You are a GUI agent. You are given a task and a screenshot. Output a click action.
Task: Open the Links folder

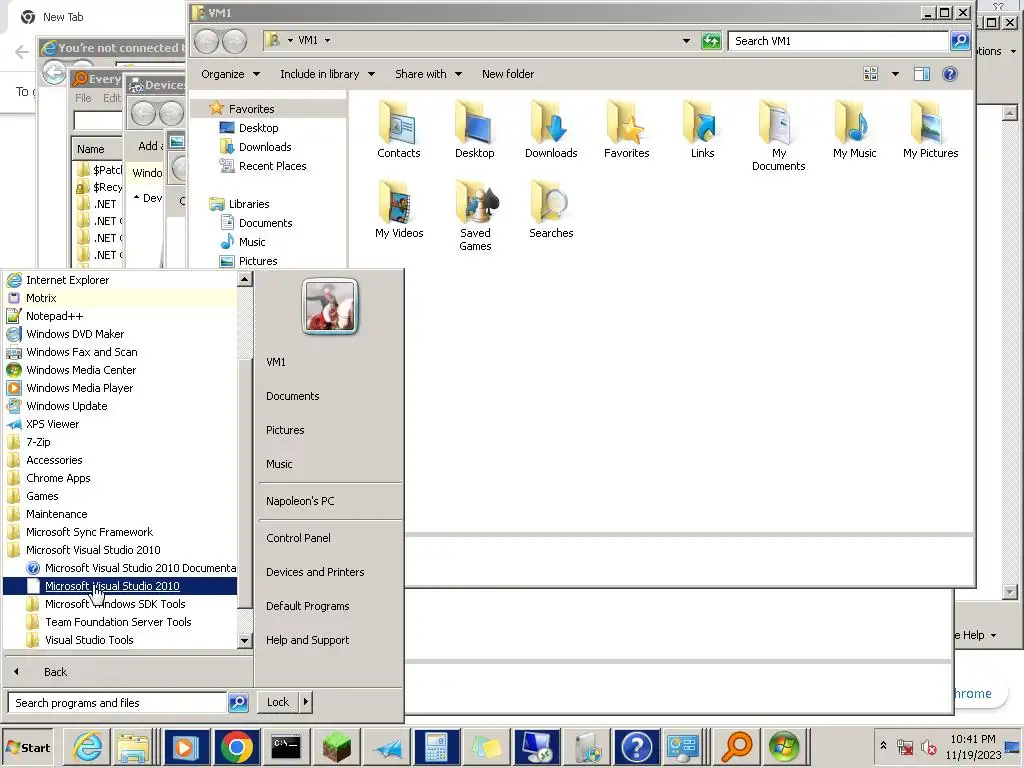(703, 129)
